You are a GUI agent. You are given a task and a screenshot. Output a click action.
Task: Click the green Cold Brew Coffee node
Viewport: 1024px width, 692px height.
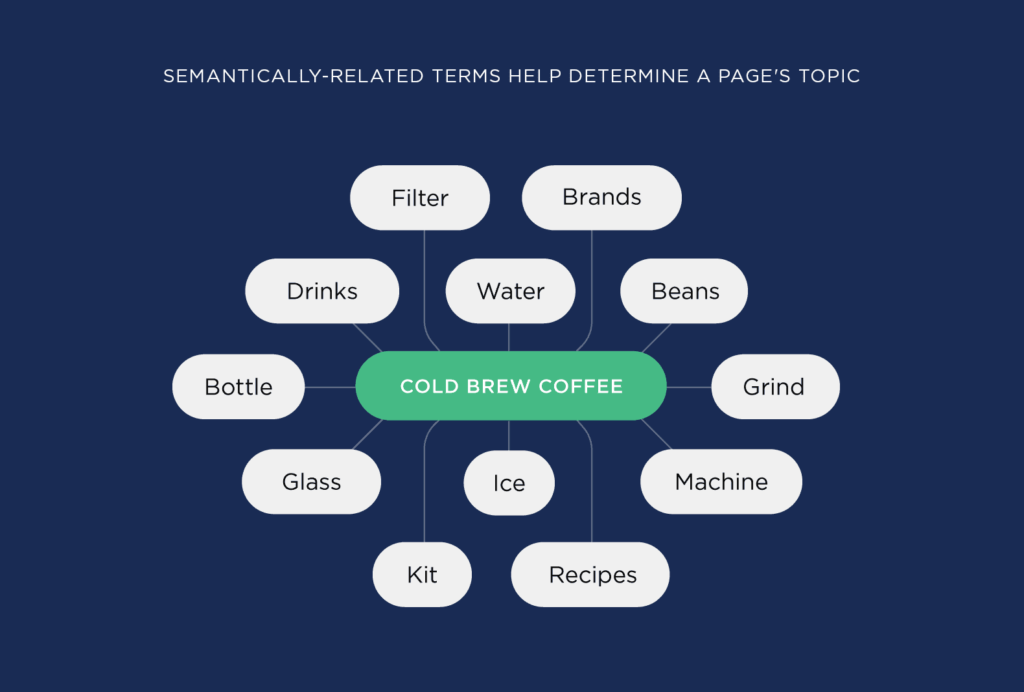pyautogui.click(x=511, y=386)
